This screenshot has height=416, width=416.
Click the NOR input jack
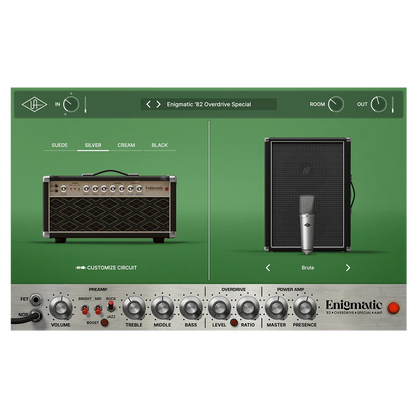[35, 315]
